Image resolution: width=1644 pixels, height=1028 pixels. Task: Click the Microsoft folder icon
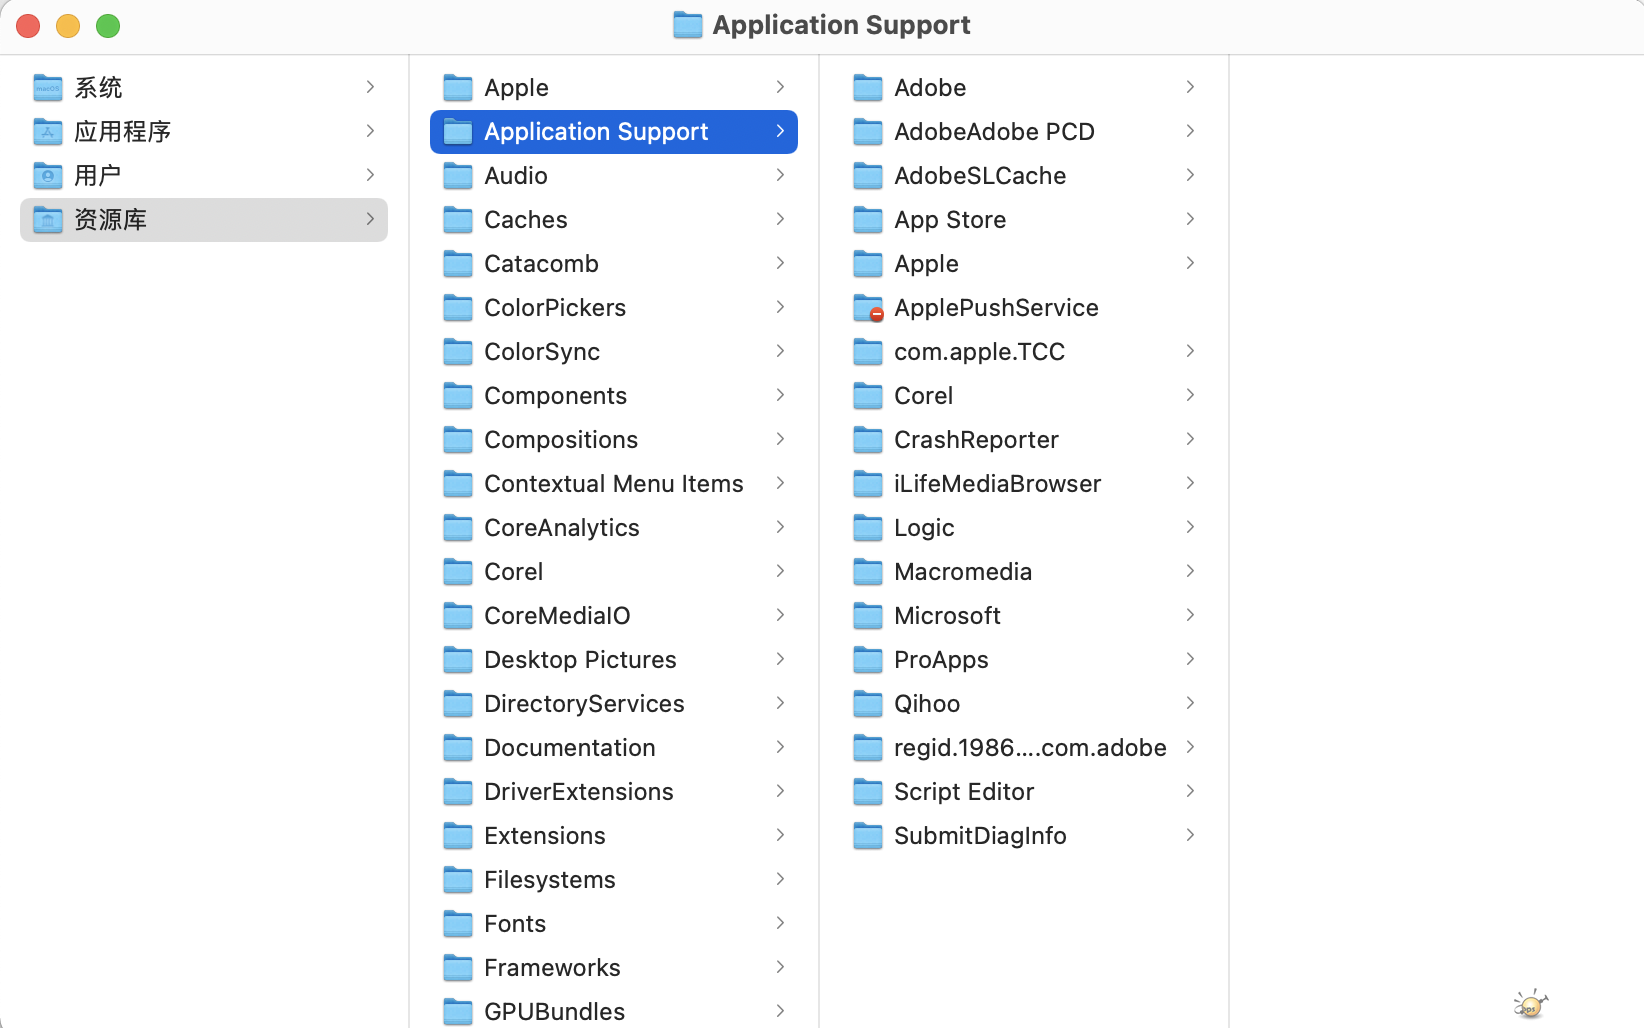[868, 616]
